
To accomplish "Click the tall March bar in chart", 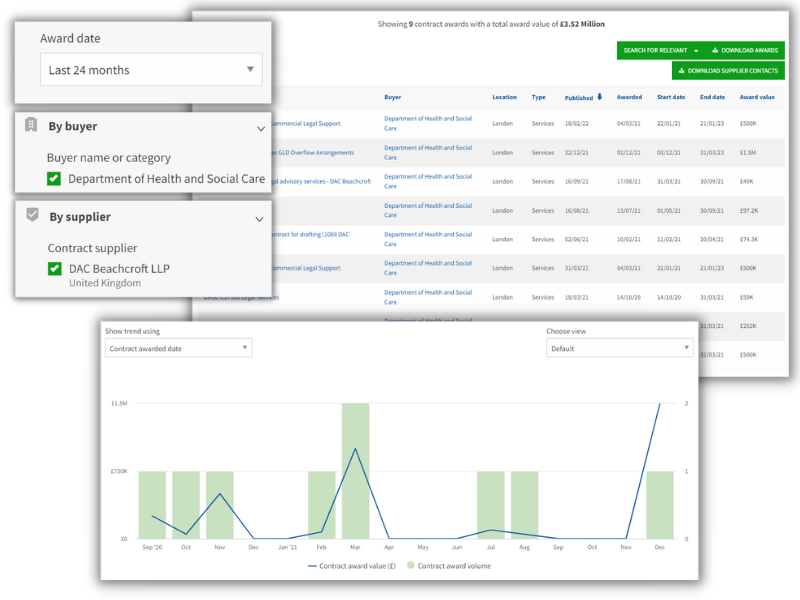I will point(356,470).
